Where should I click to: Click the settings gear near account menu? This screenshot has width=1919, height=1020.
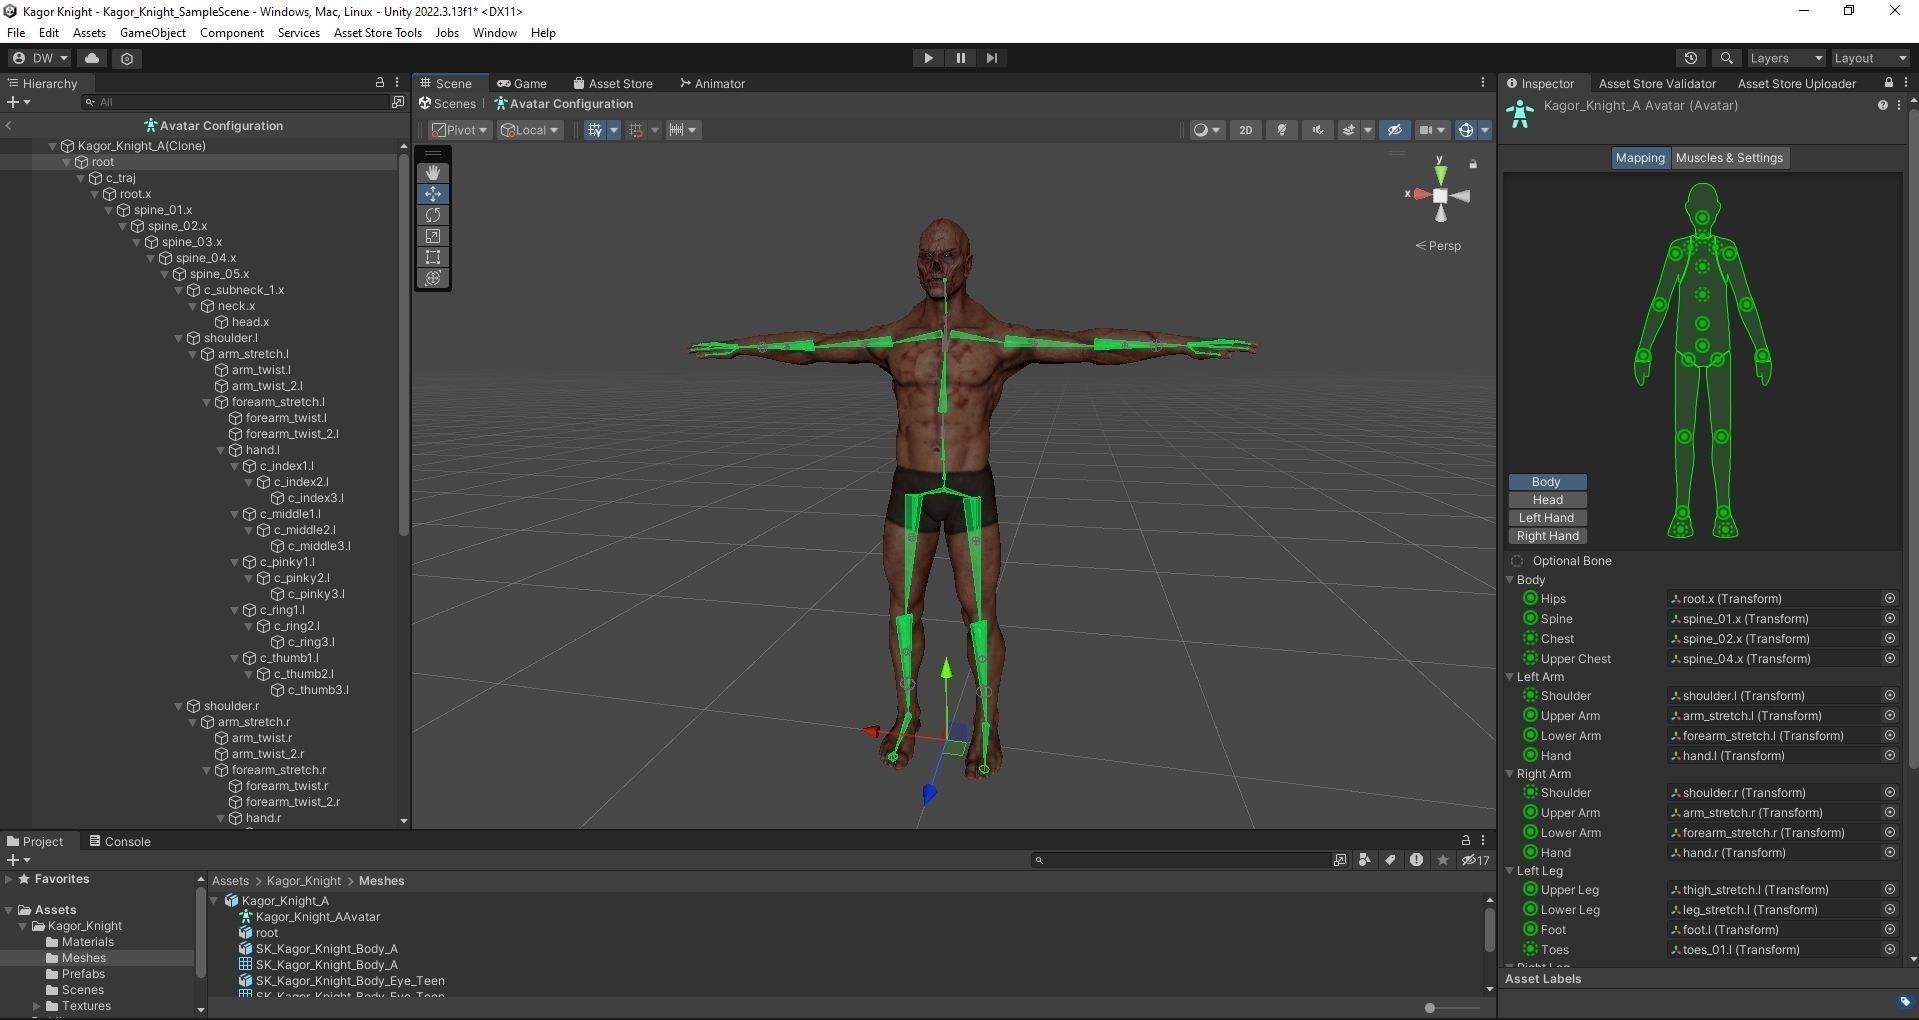tap(127, 58)
